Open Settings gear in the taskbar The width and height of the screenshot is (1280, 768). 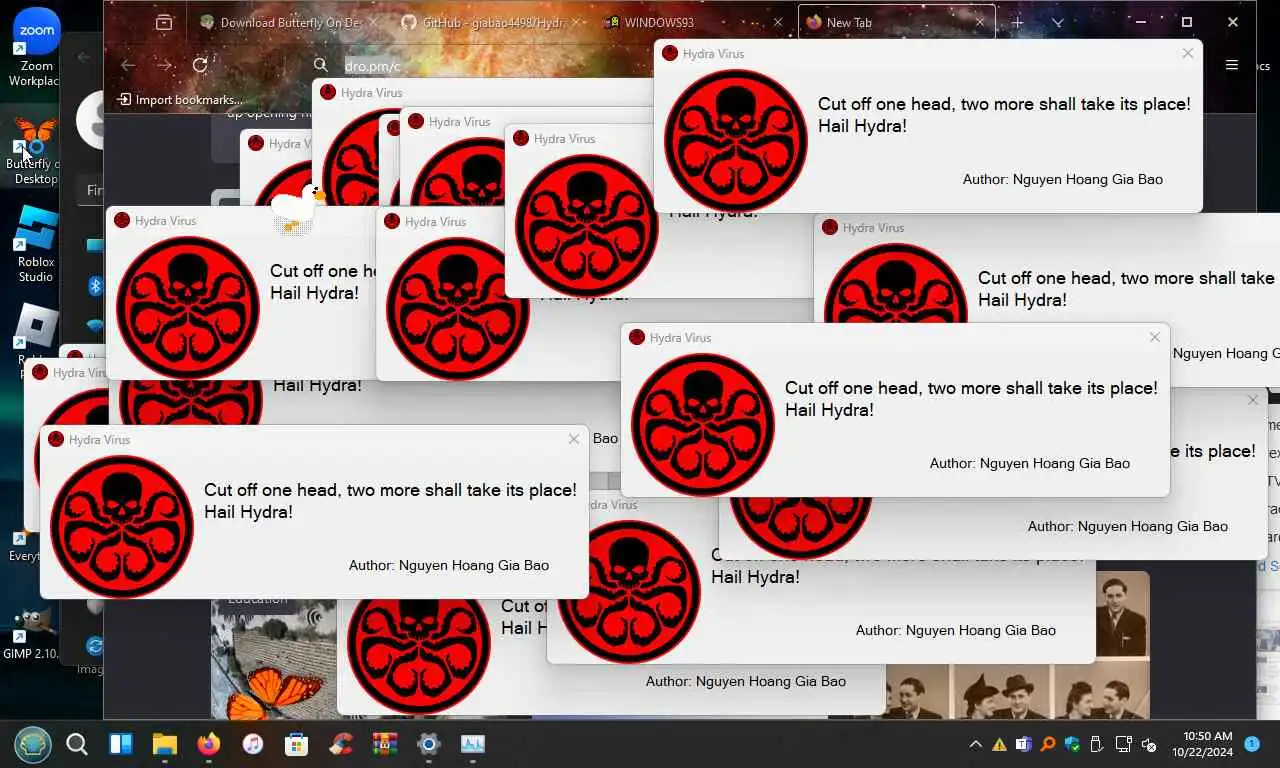(429, 744)
